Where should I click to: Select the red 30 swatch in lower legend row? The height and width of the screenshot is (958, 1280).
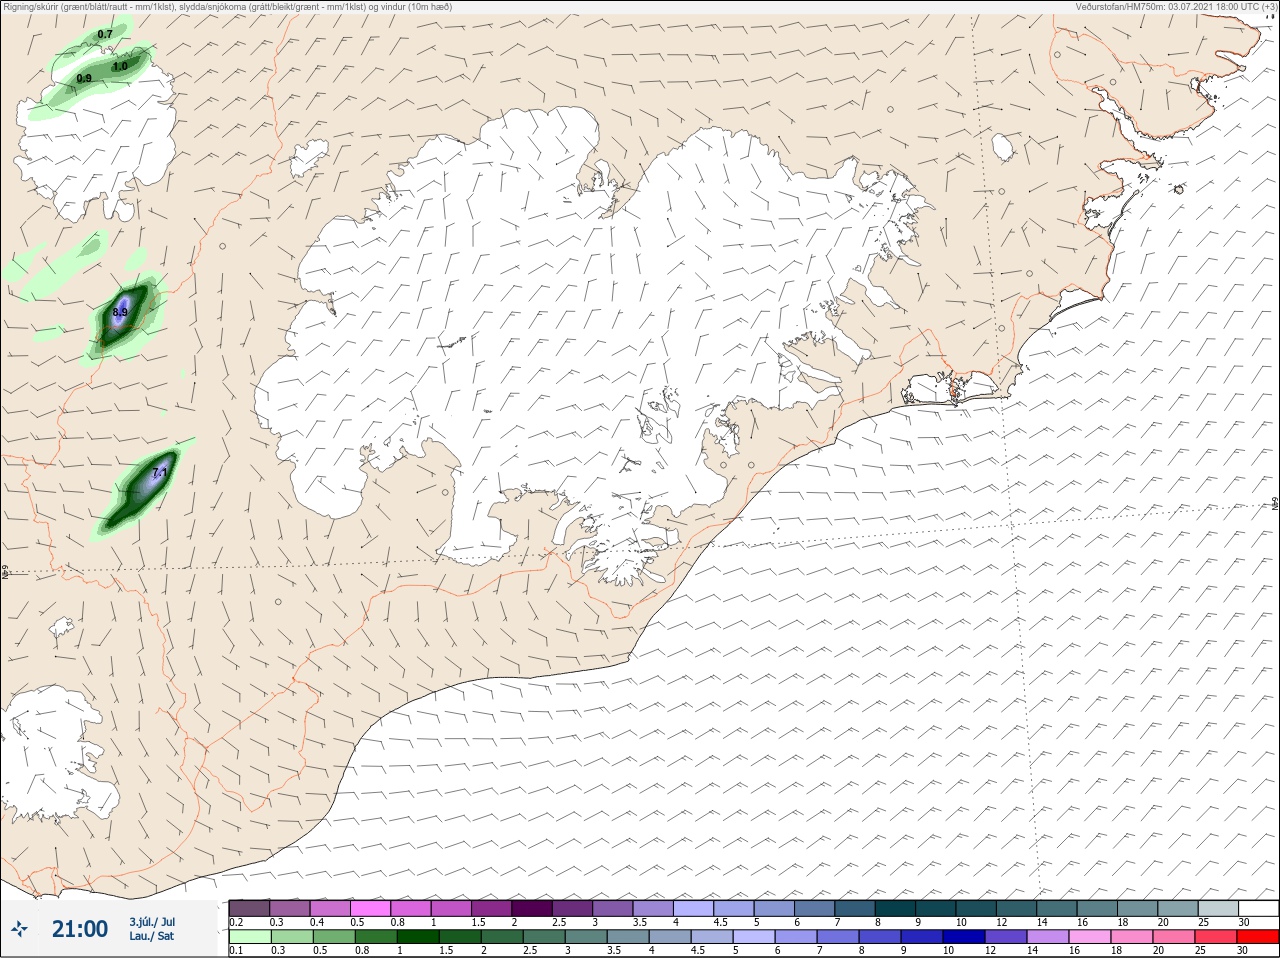(1258, 937)
